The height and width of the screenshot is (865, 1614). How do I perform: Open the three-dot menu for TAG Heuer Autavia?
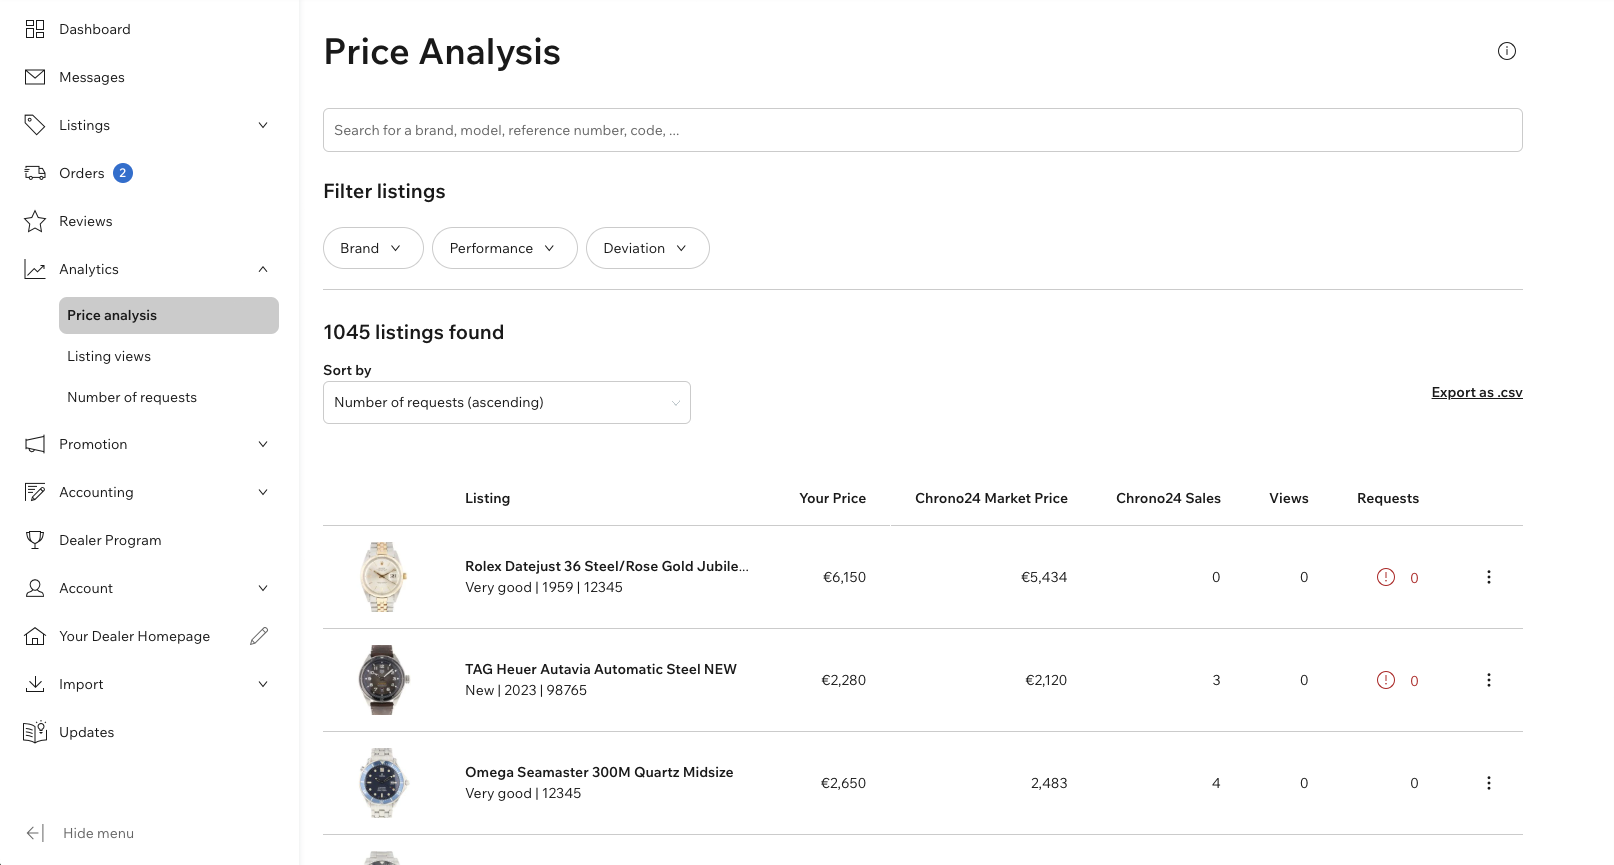1489,680
